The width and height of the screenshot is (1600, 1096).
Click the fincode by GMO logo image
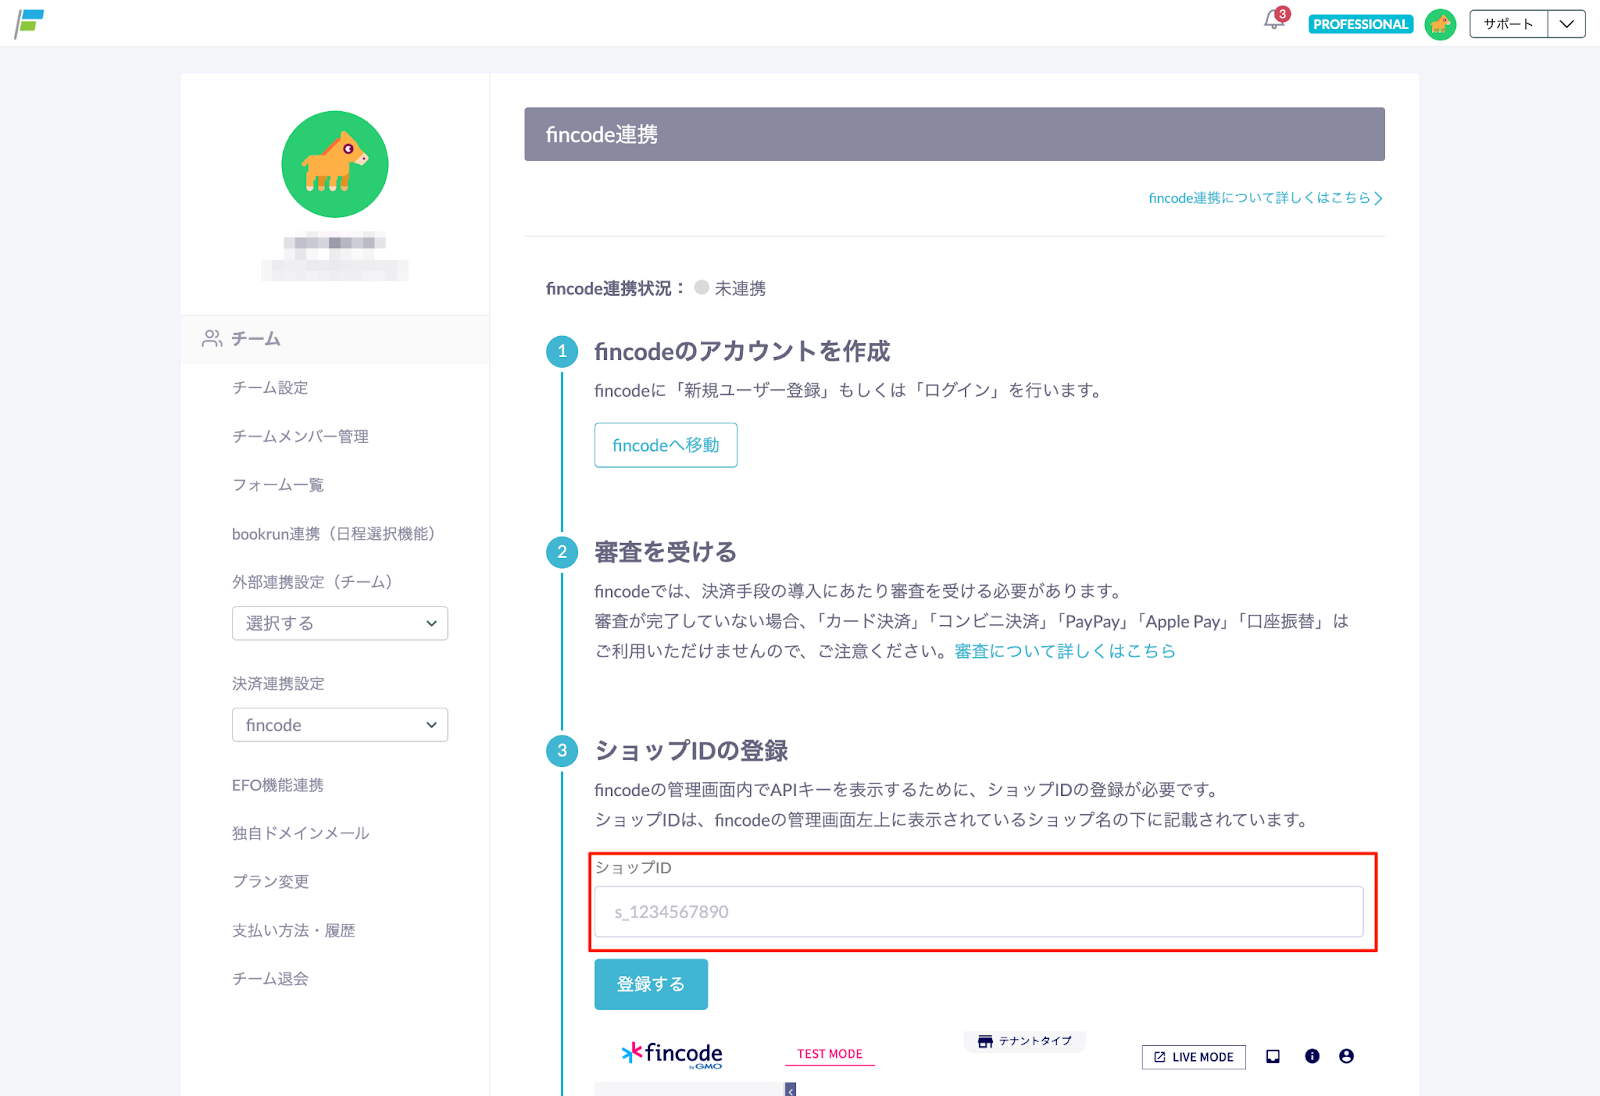(672, 1055)
